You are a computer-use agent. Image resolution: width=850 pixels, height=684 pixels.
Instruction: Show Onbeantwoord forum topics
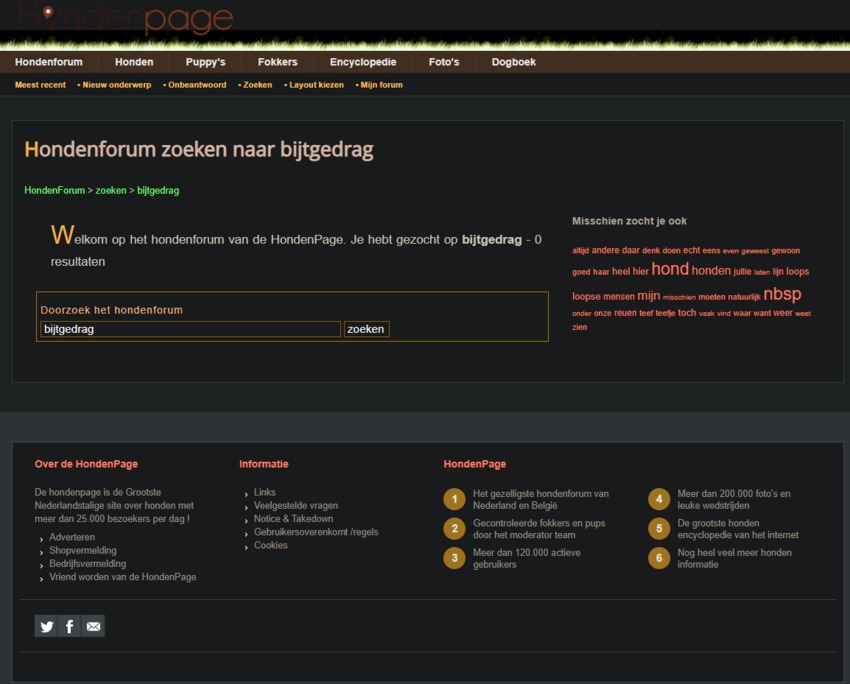tap(197, 85)
